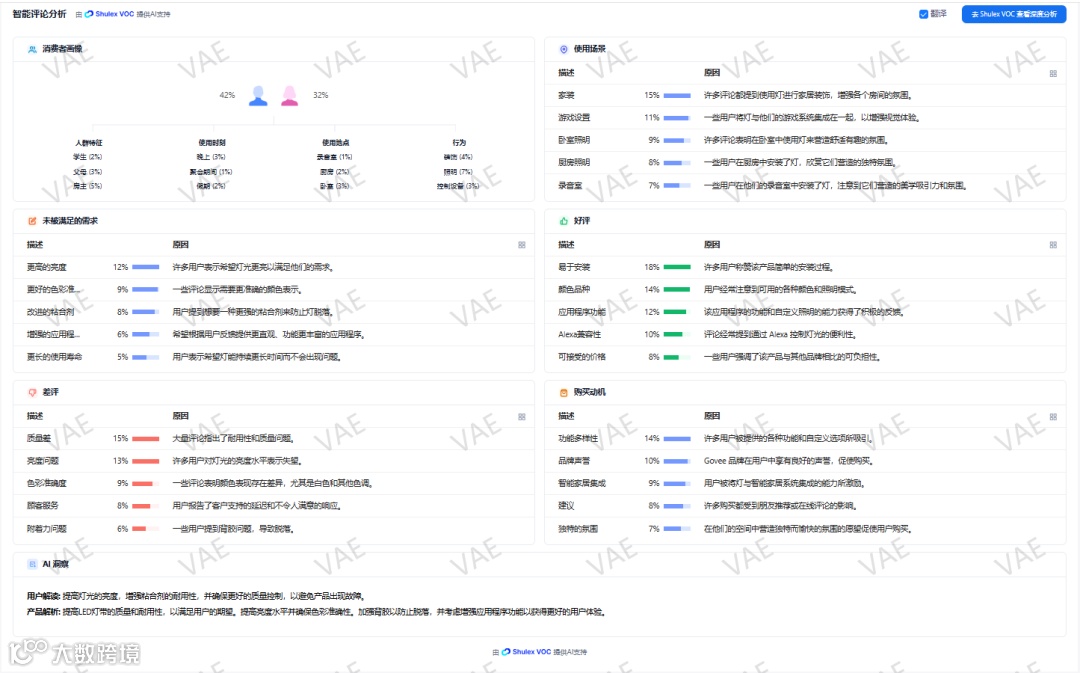Image resolution: width=1080 pixels, height=673 pixels.
Task: Select the 独特的氛围 row in 购买动机
Action: pos(805,529)
